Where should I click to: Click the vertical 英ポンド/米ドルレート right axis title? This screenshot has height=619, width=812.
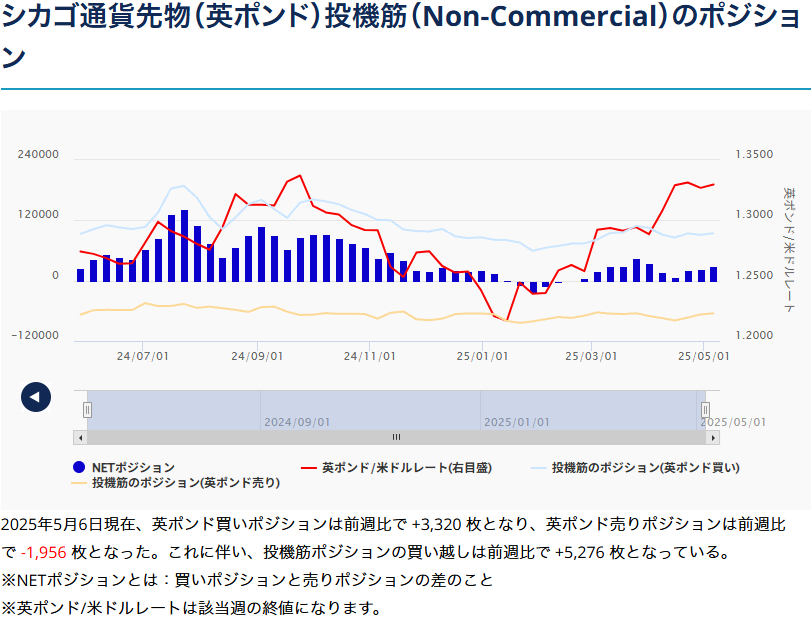tap(788, 249)
